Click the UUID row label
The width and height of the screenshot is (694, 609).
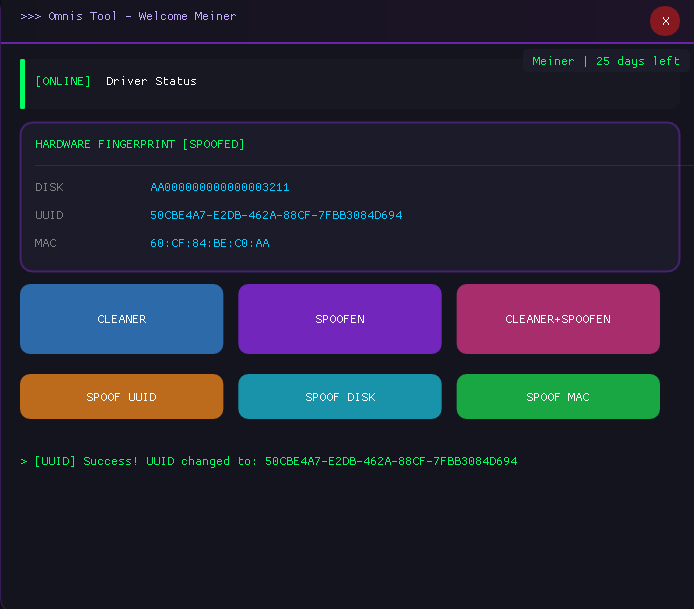pos(49,215)
